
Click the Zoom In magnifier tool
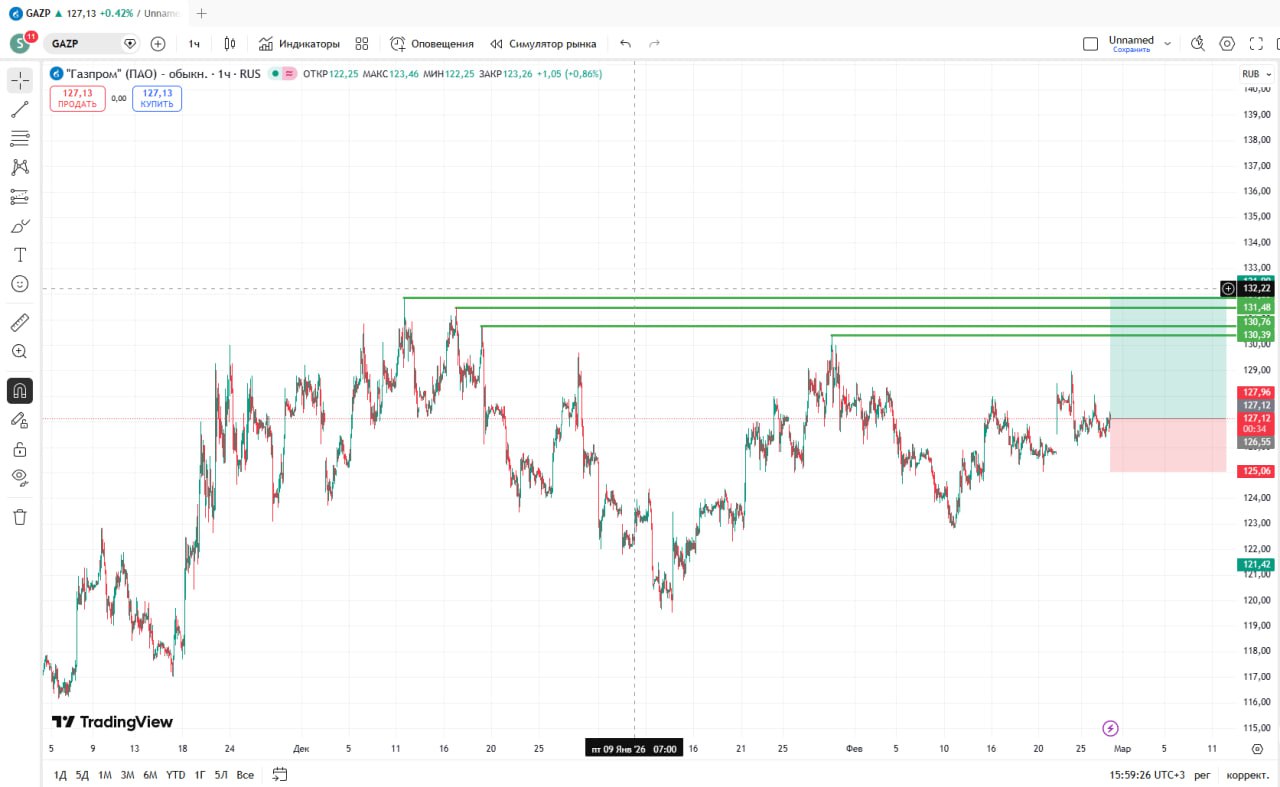tap(20, 352)
